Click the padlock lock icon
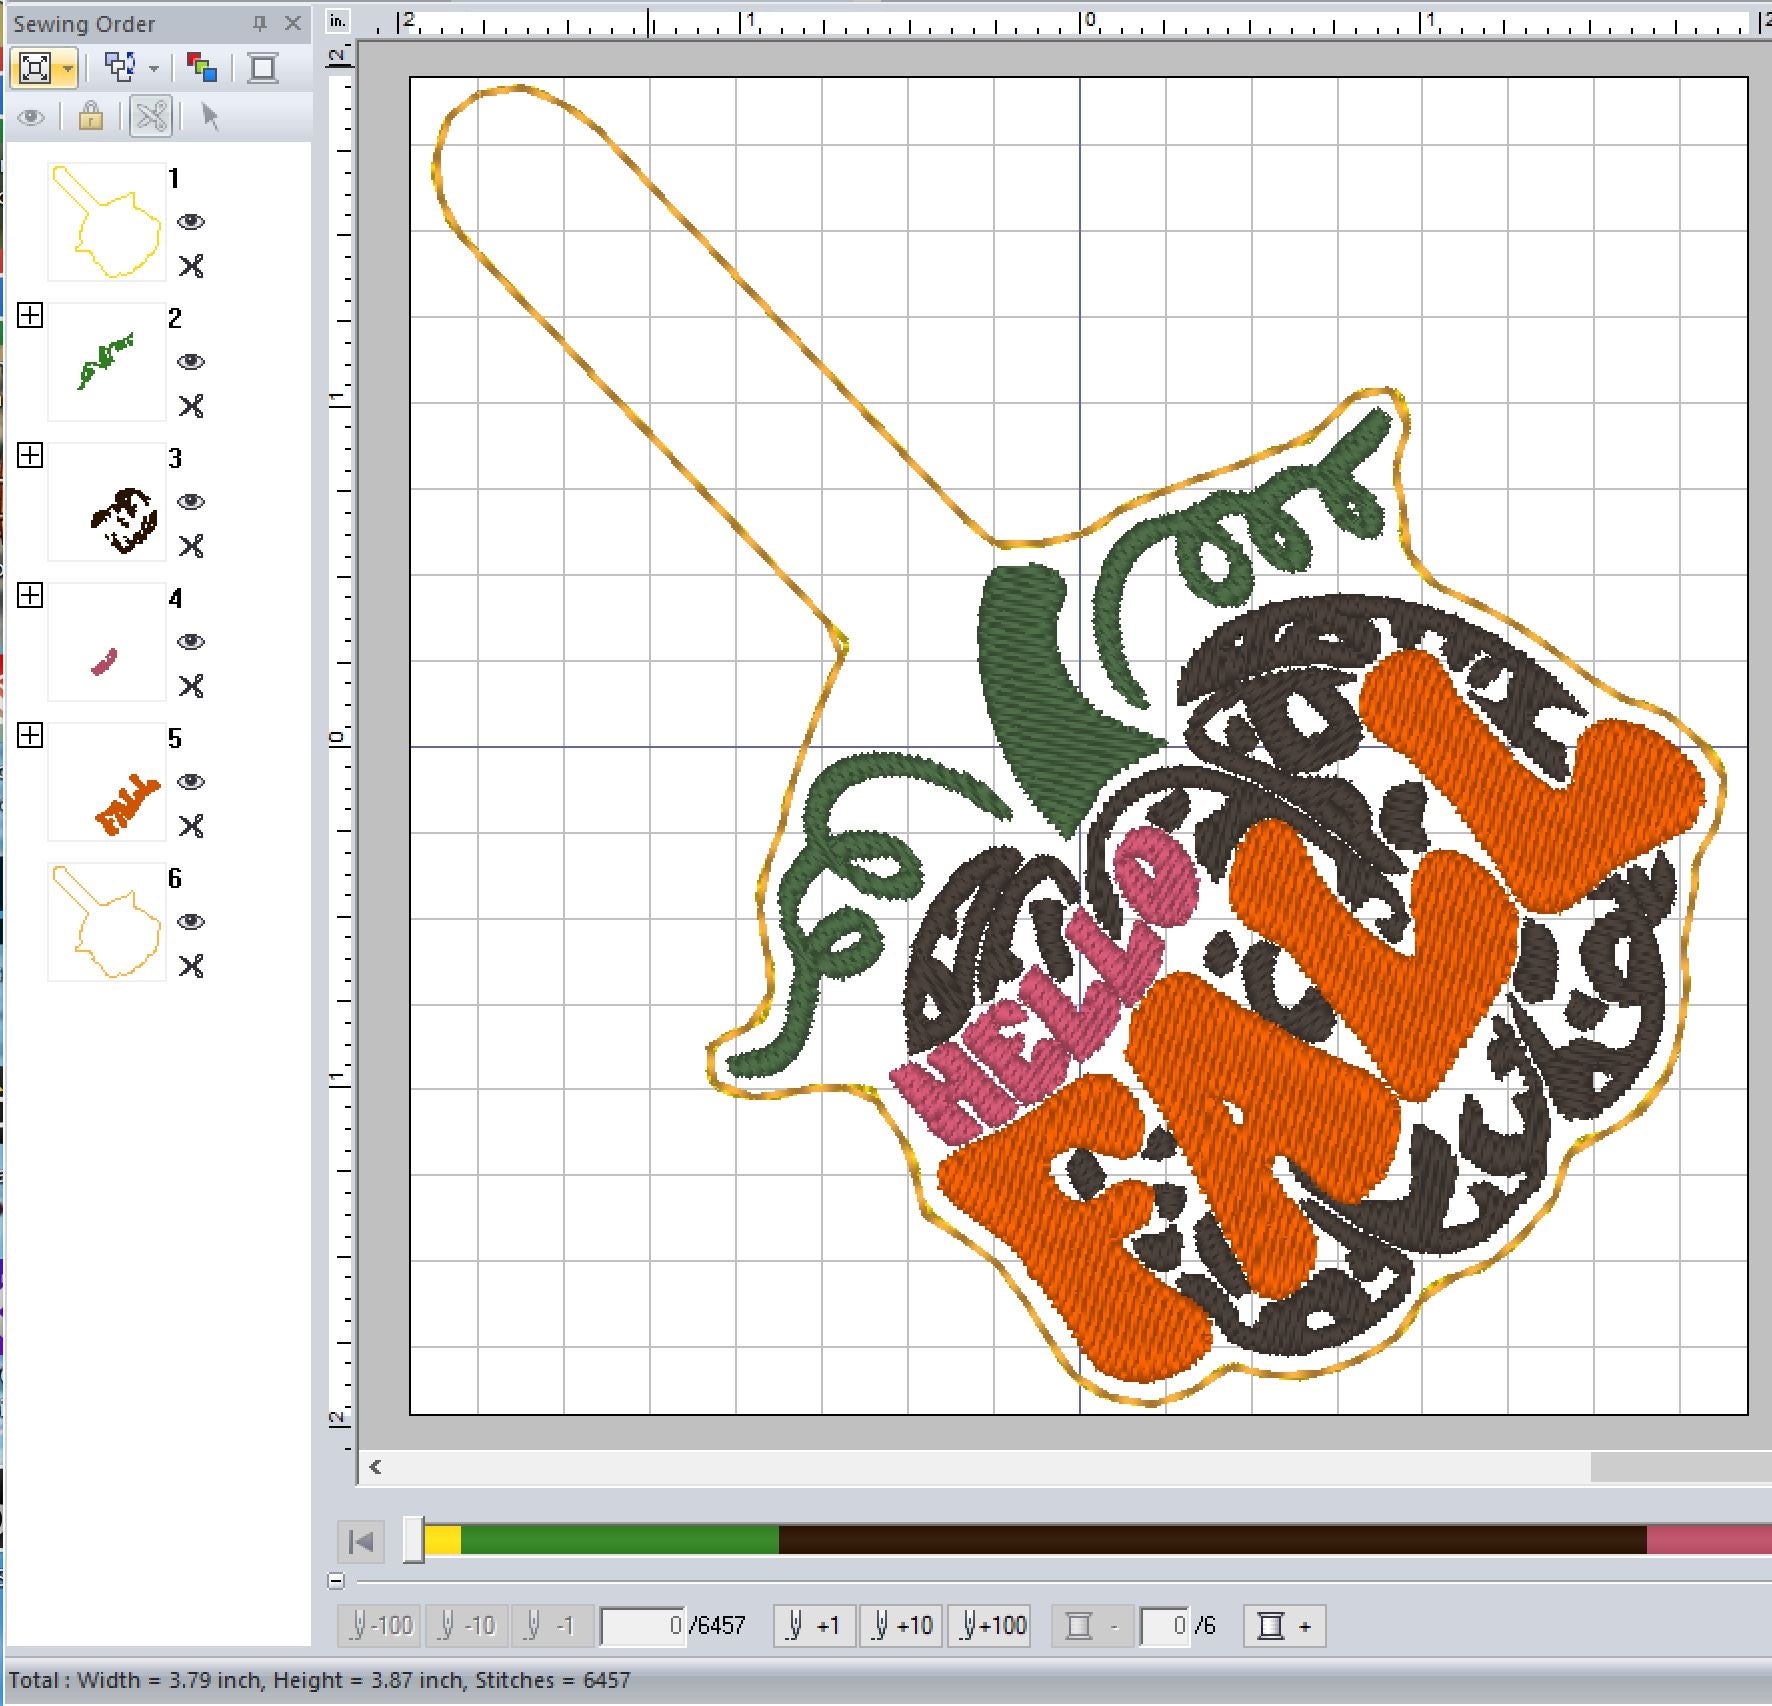This screenshot has height=1706, width=1772. pos(91,117)
